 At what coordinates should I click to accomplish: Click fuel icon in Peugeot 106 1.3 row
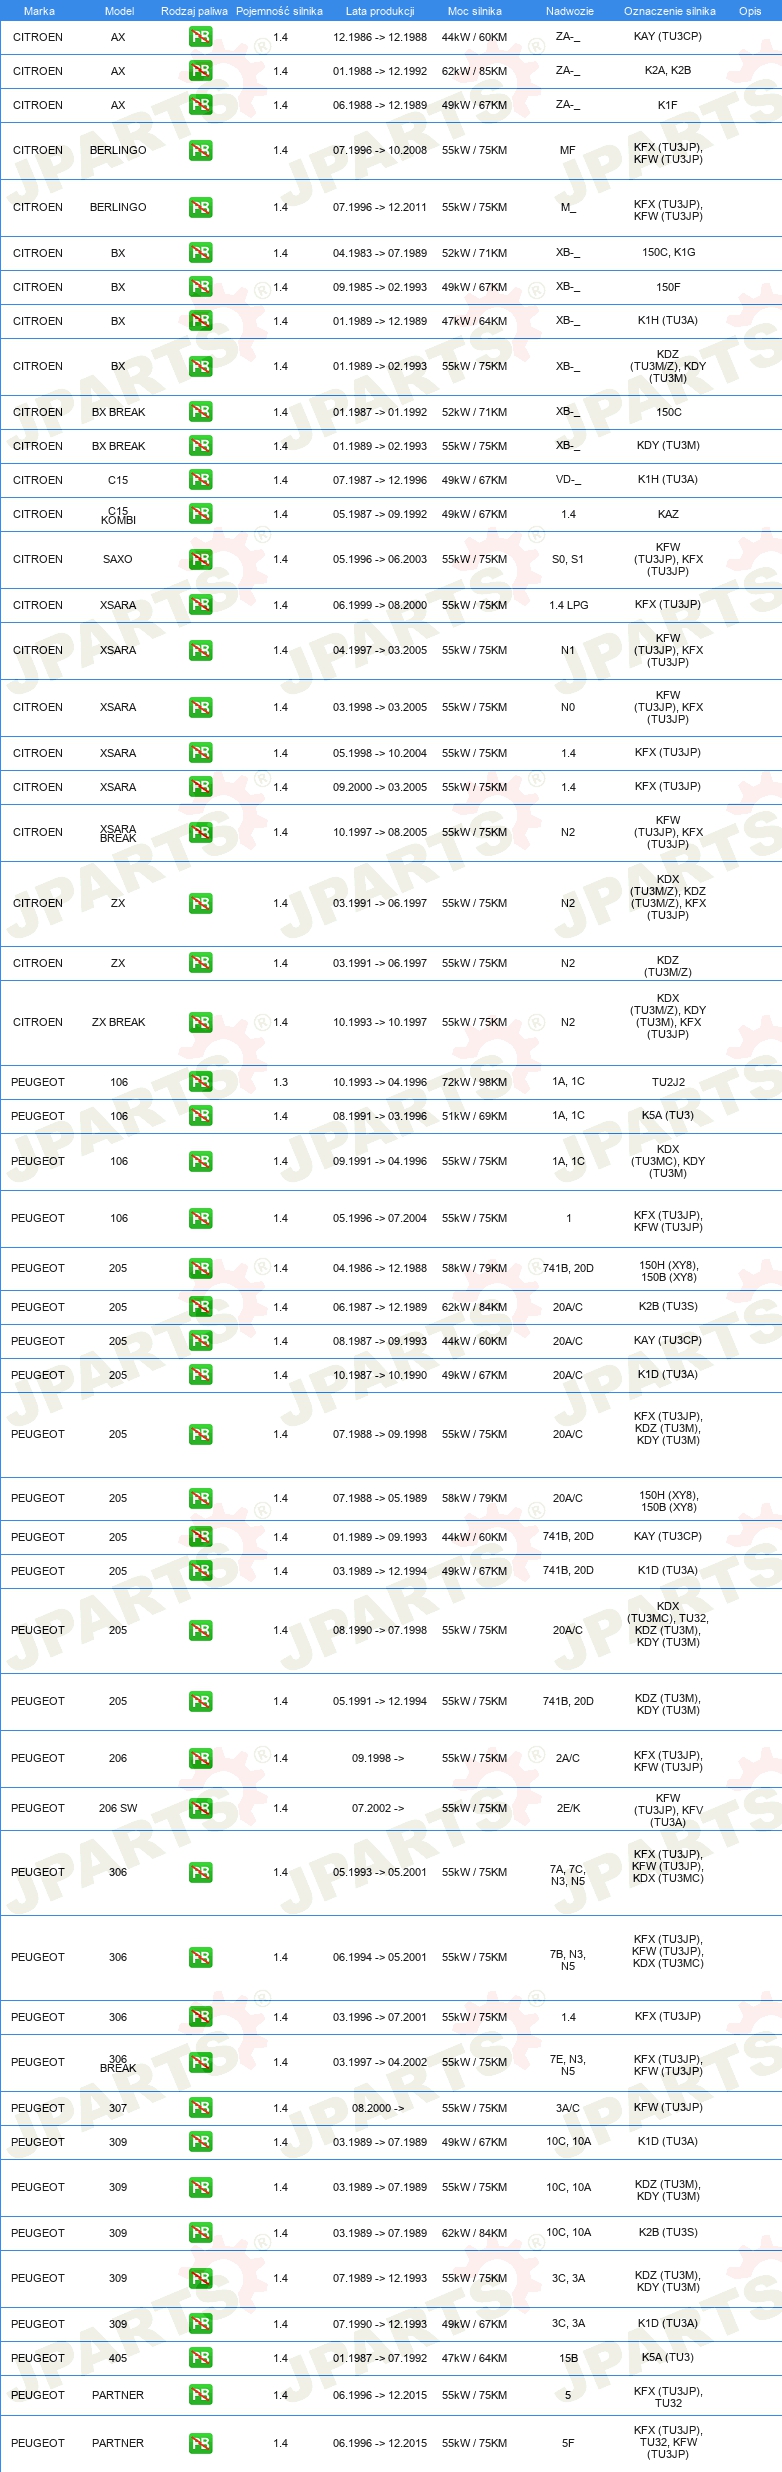click(x=200, y=1083)
